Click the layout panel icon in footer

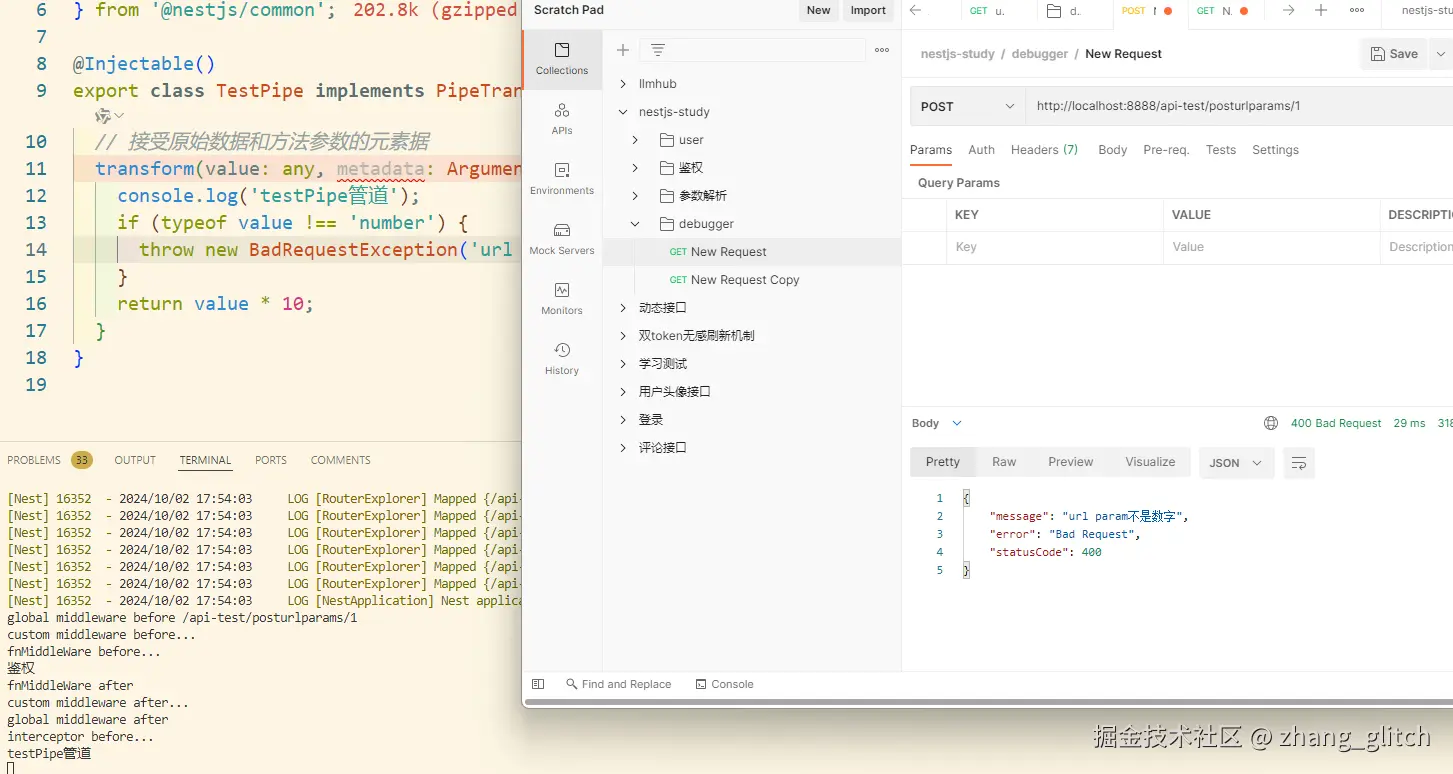pos(538,684)
